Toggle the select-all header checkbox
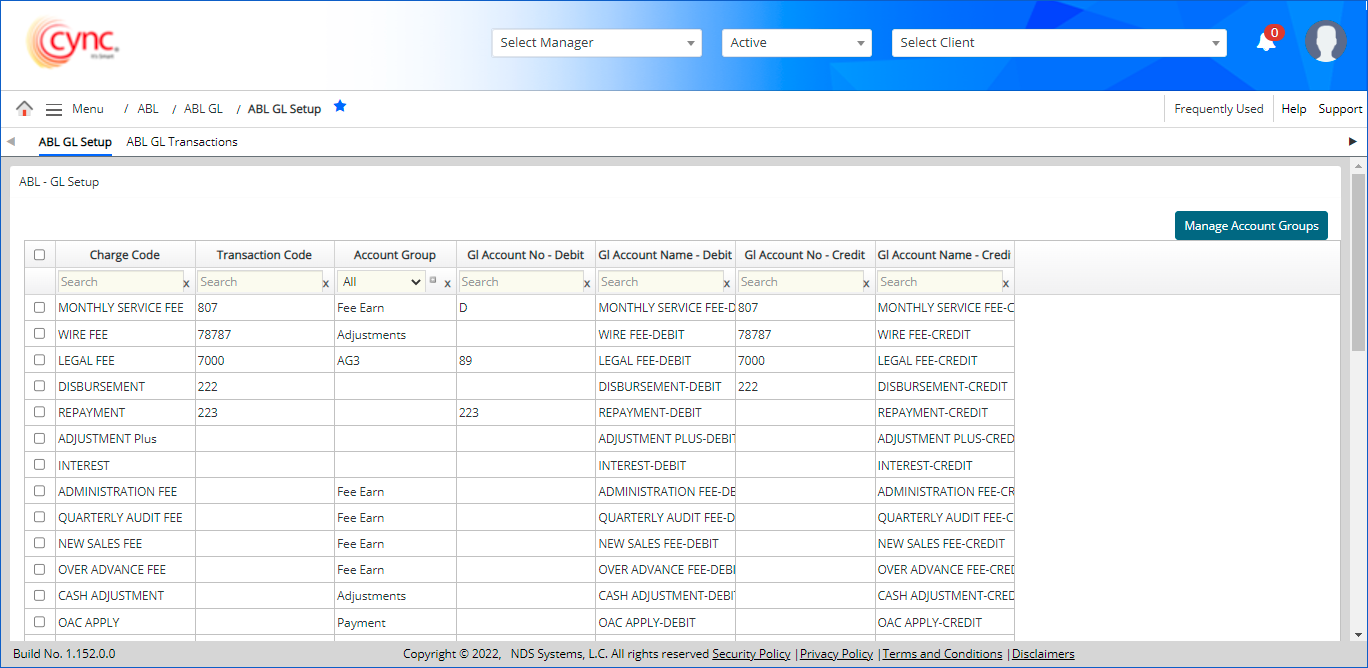 point(40,255)
